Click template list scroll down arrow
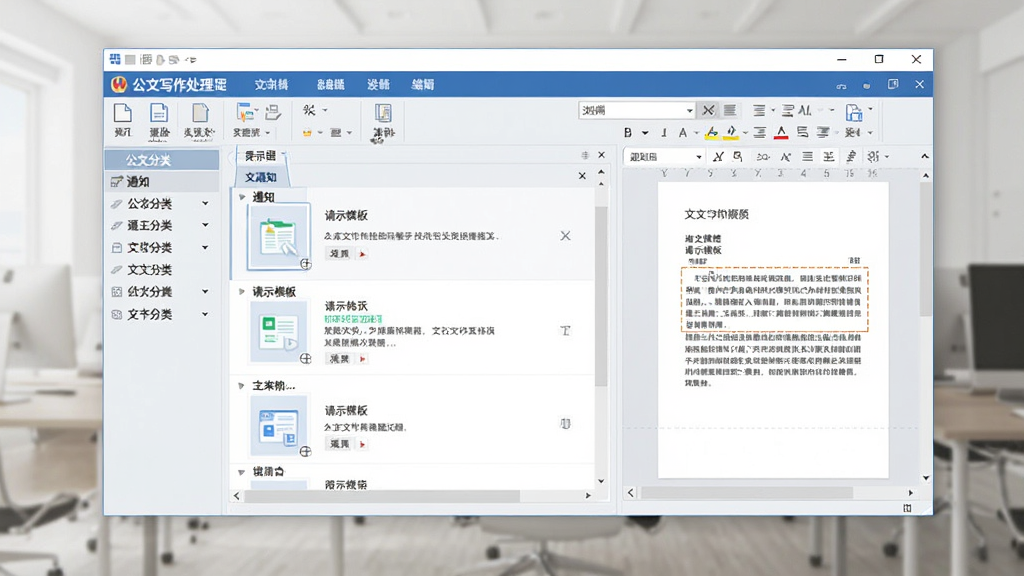This screenshot has width=1024, height=576. [x=601, y=481]
